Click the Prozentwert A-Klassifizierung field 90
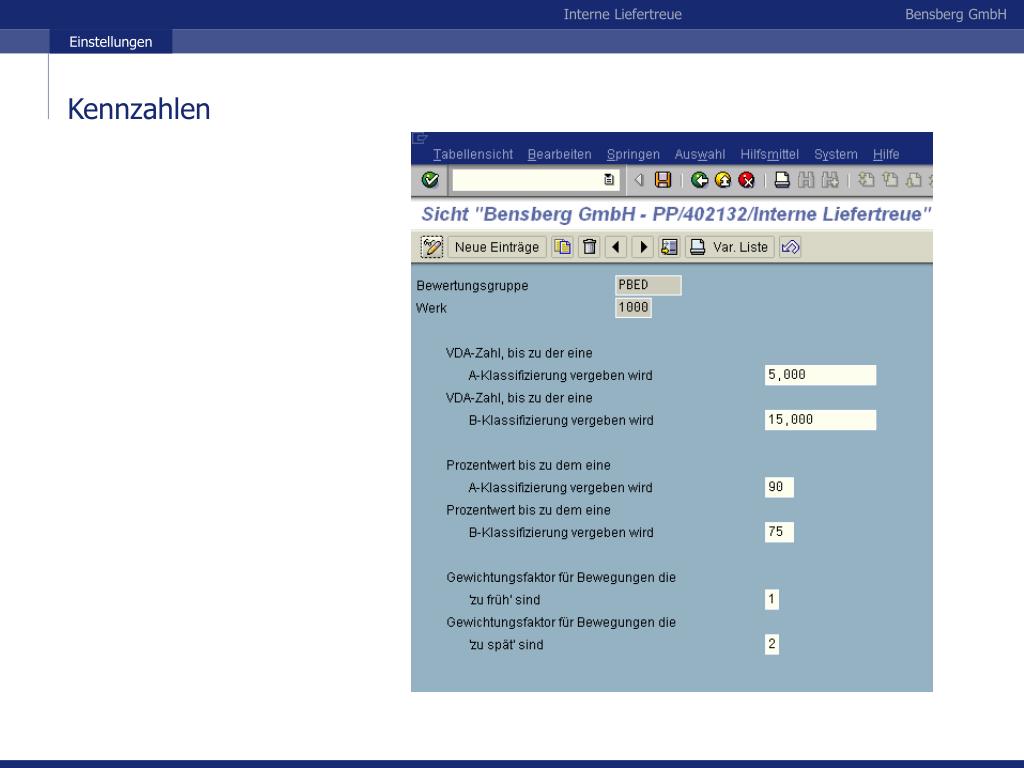This screenshot has width=1024, height=768. 779,487
